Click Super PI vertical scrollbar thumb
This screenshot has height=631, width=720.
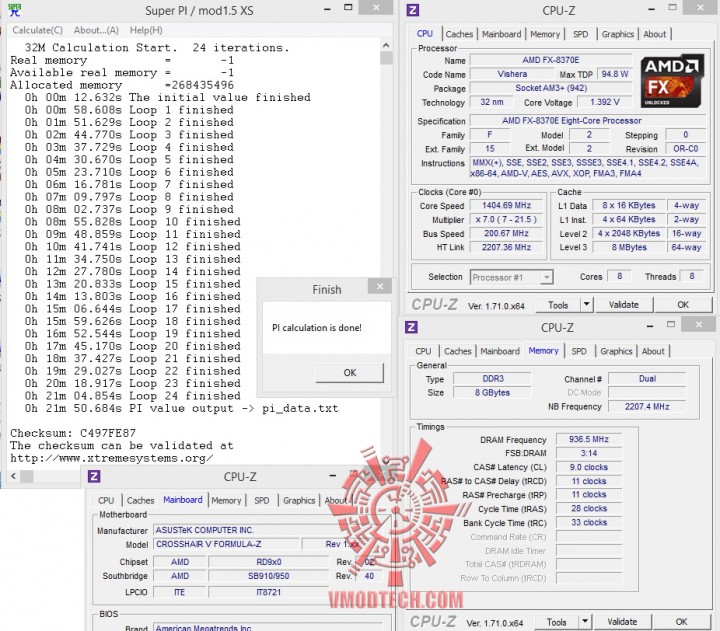click(386, 58)
